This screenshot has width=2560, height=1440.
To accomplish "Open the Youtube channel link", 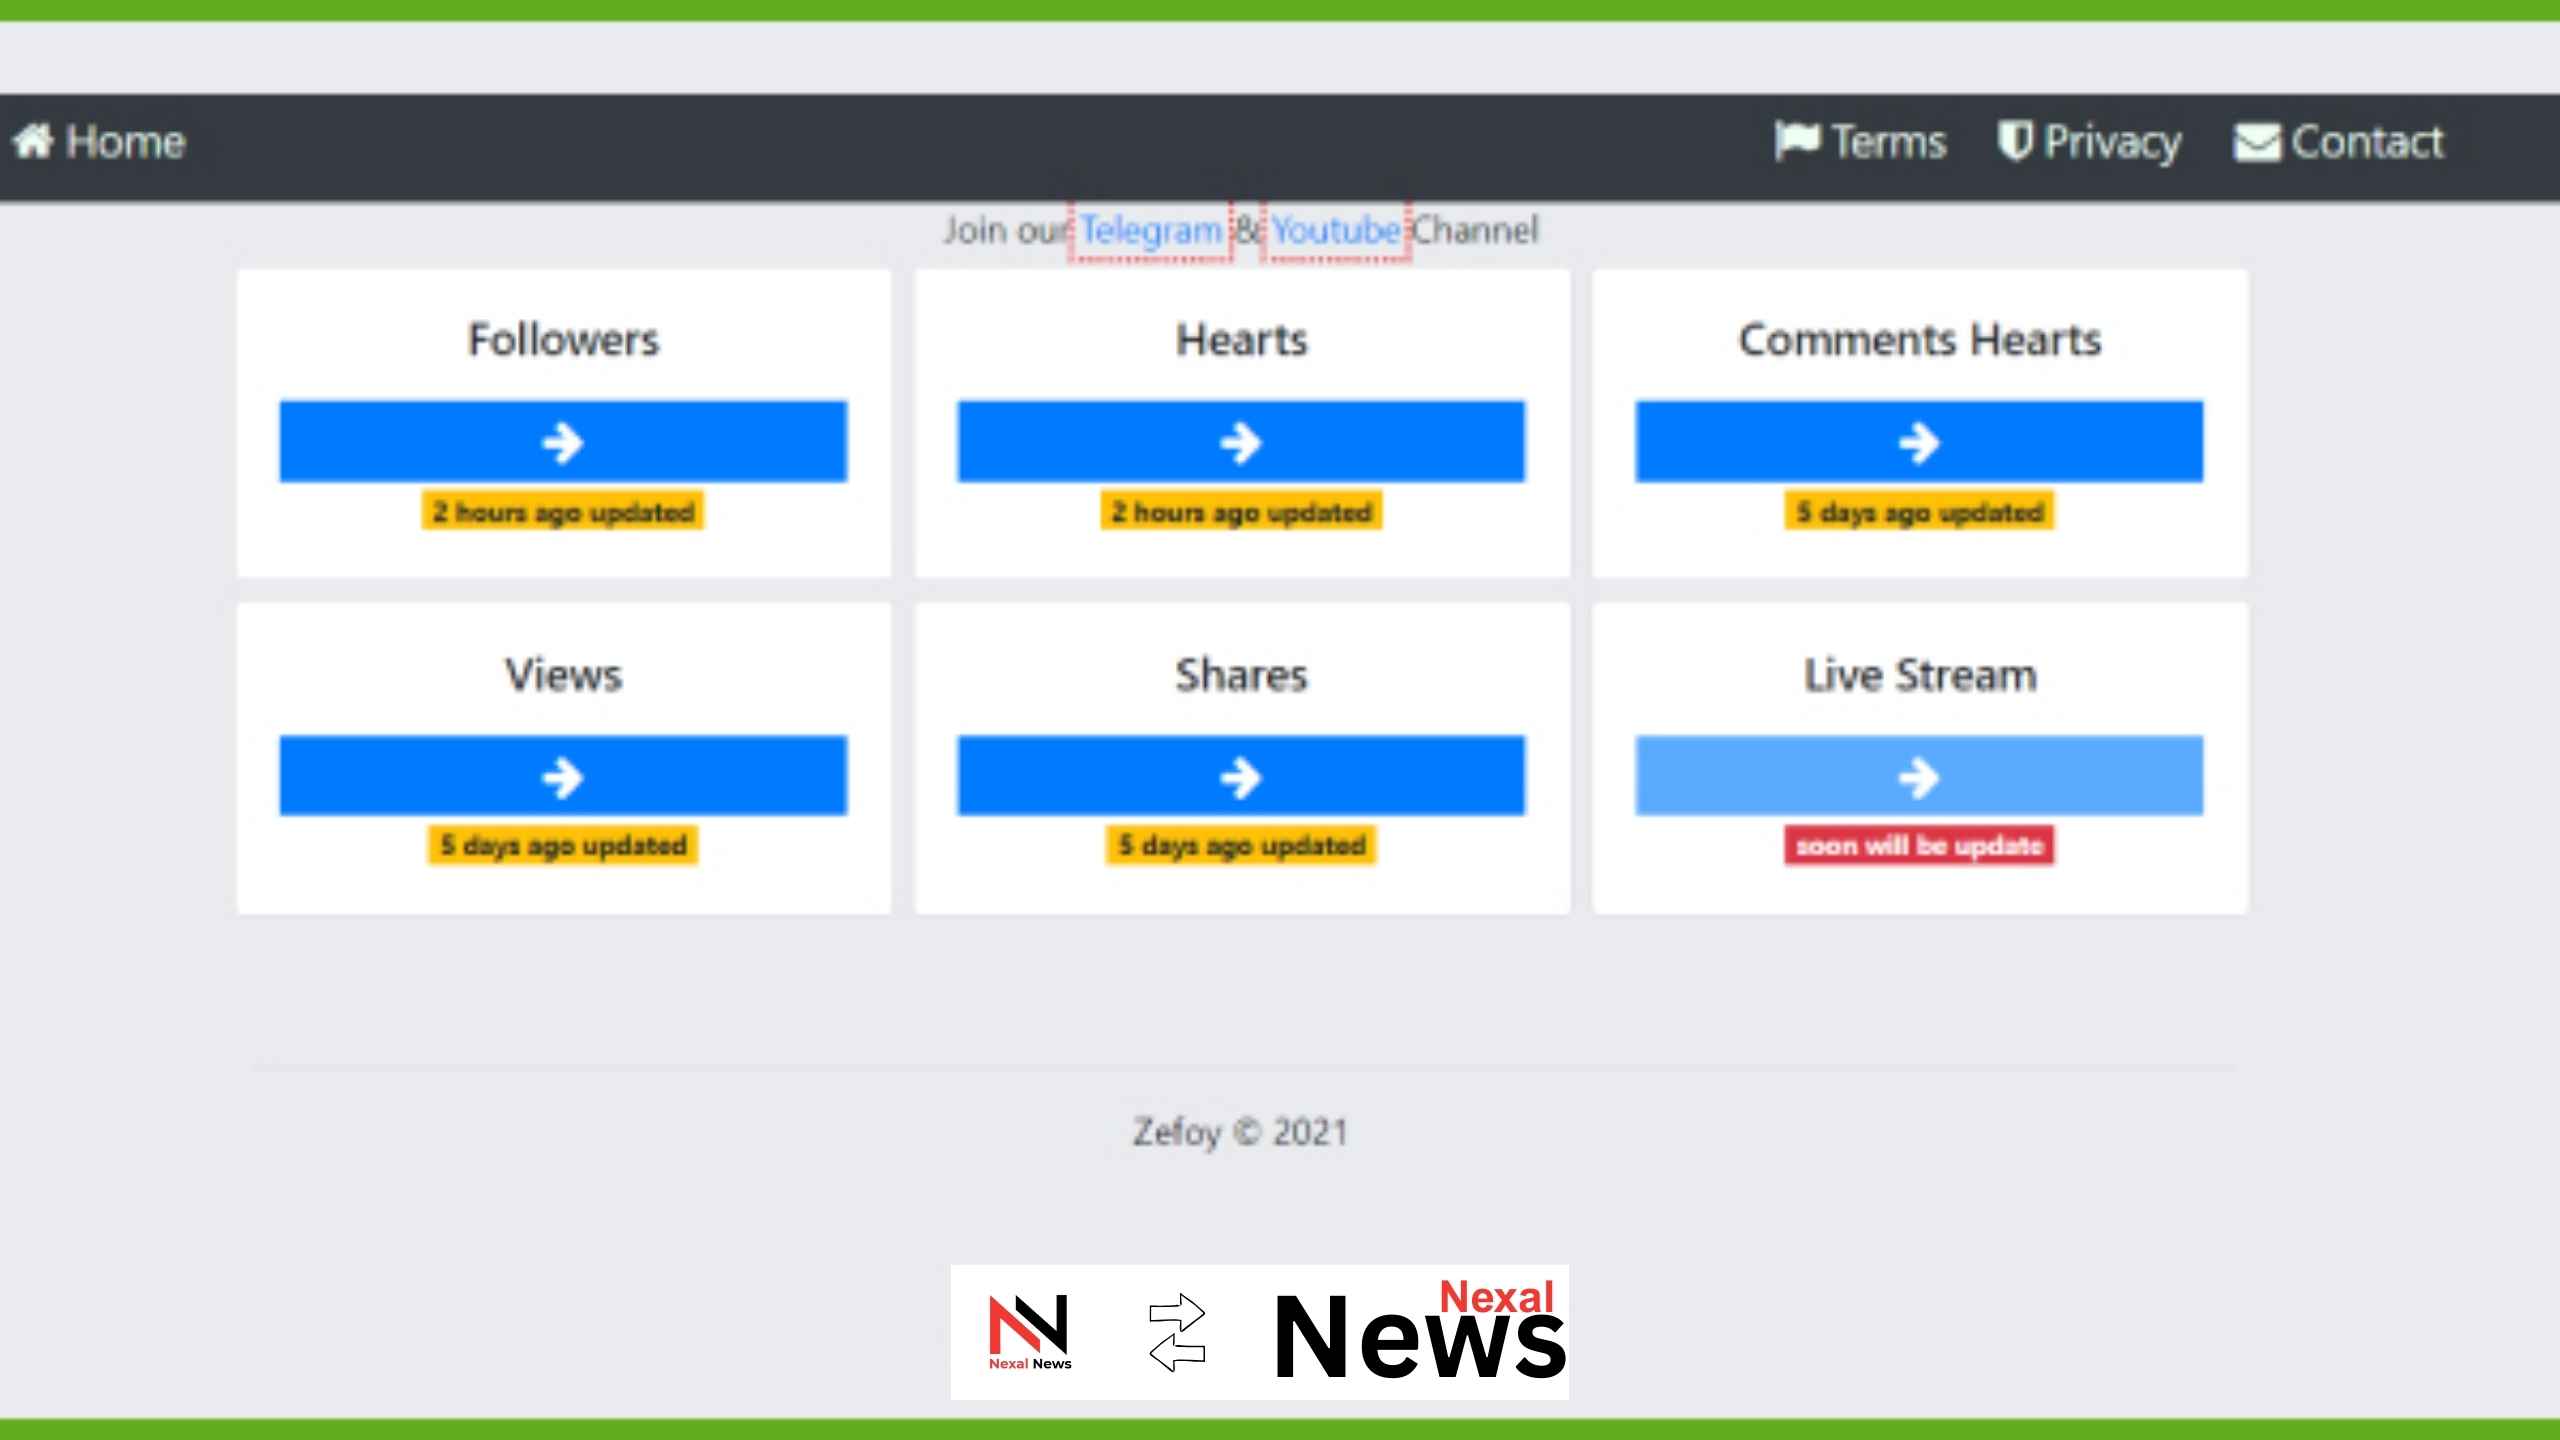I will click(1337, 230).
